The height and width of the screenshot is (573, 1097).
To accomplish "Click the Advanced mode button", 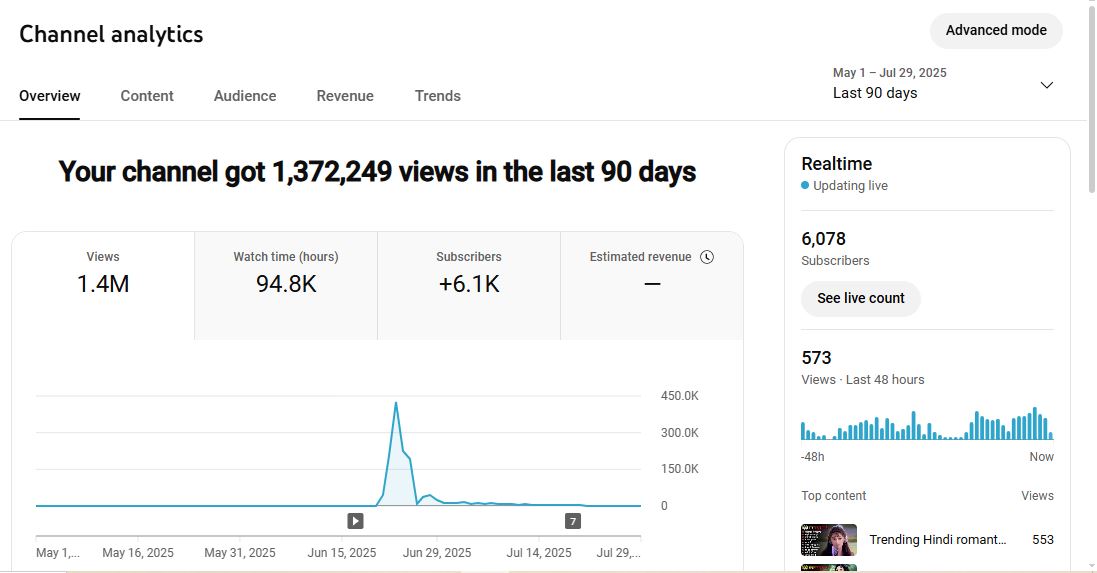I will pyautogui.click(x=996, y=30).
